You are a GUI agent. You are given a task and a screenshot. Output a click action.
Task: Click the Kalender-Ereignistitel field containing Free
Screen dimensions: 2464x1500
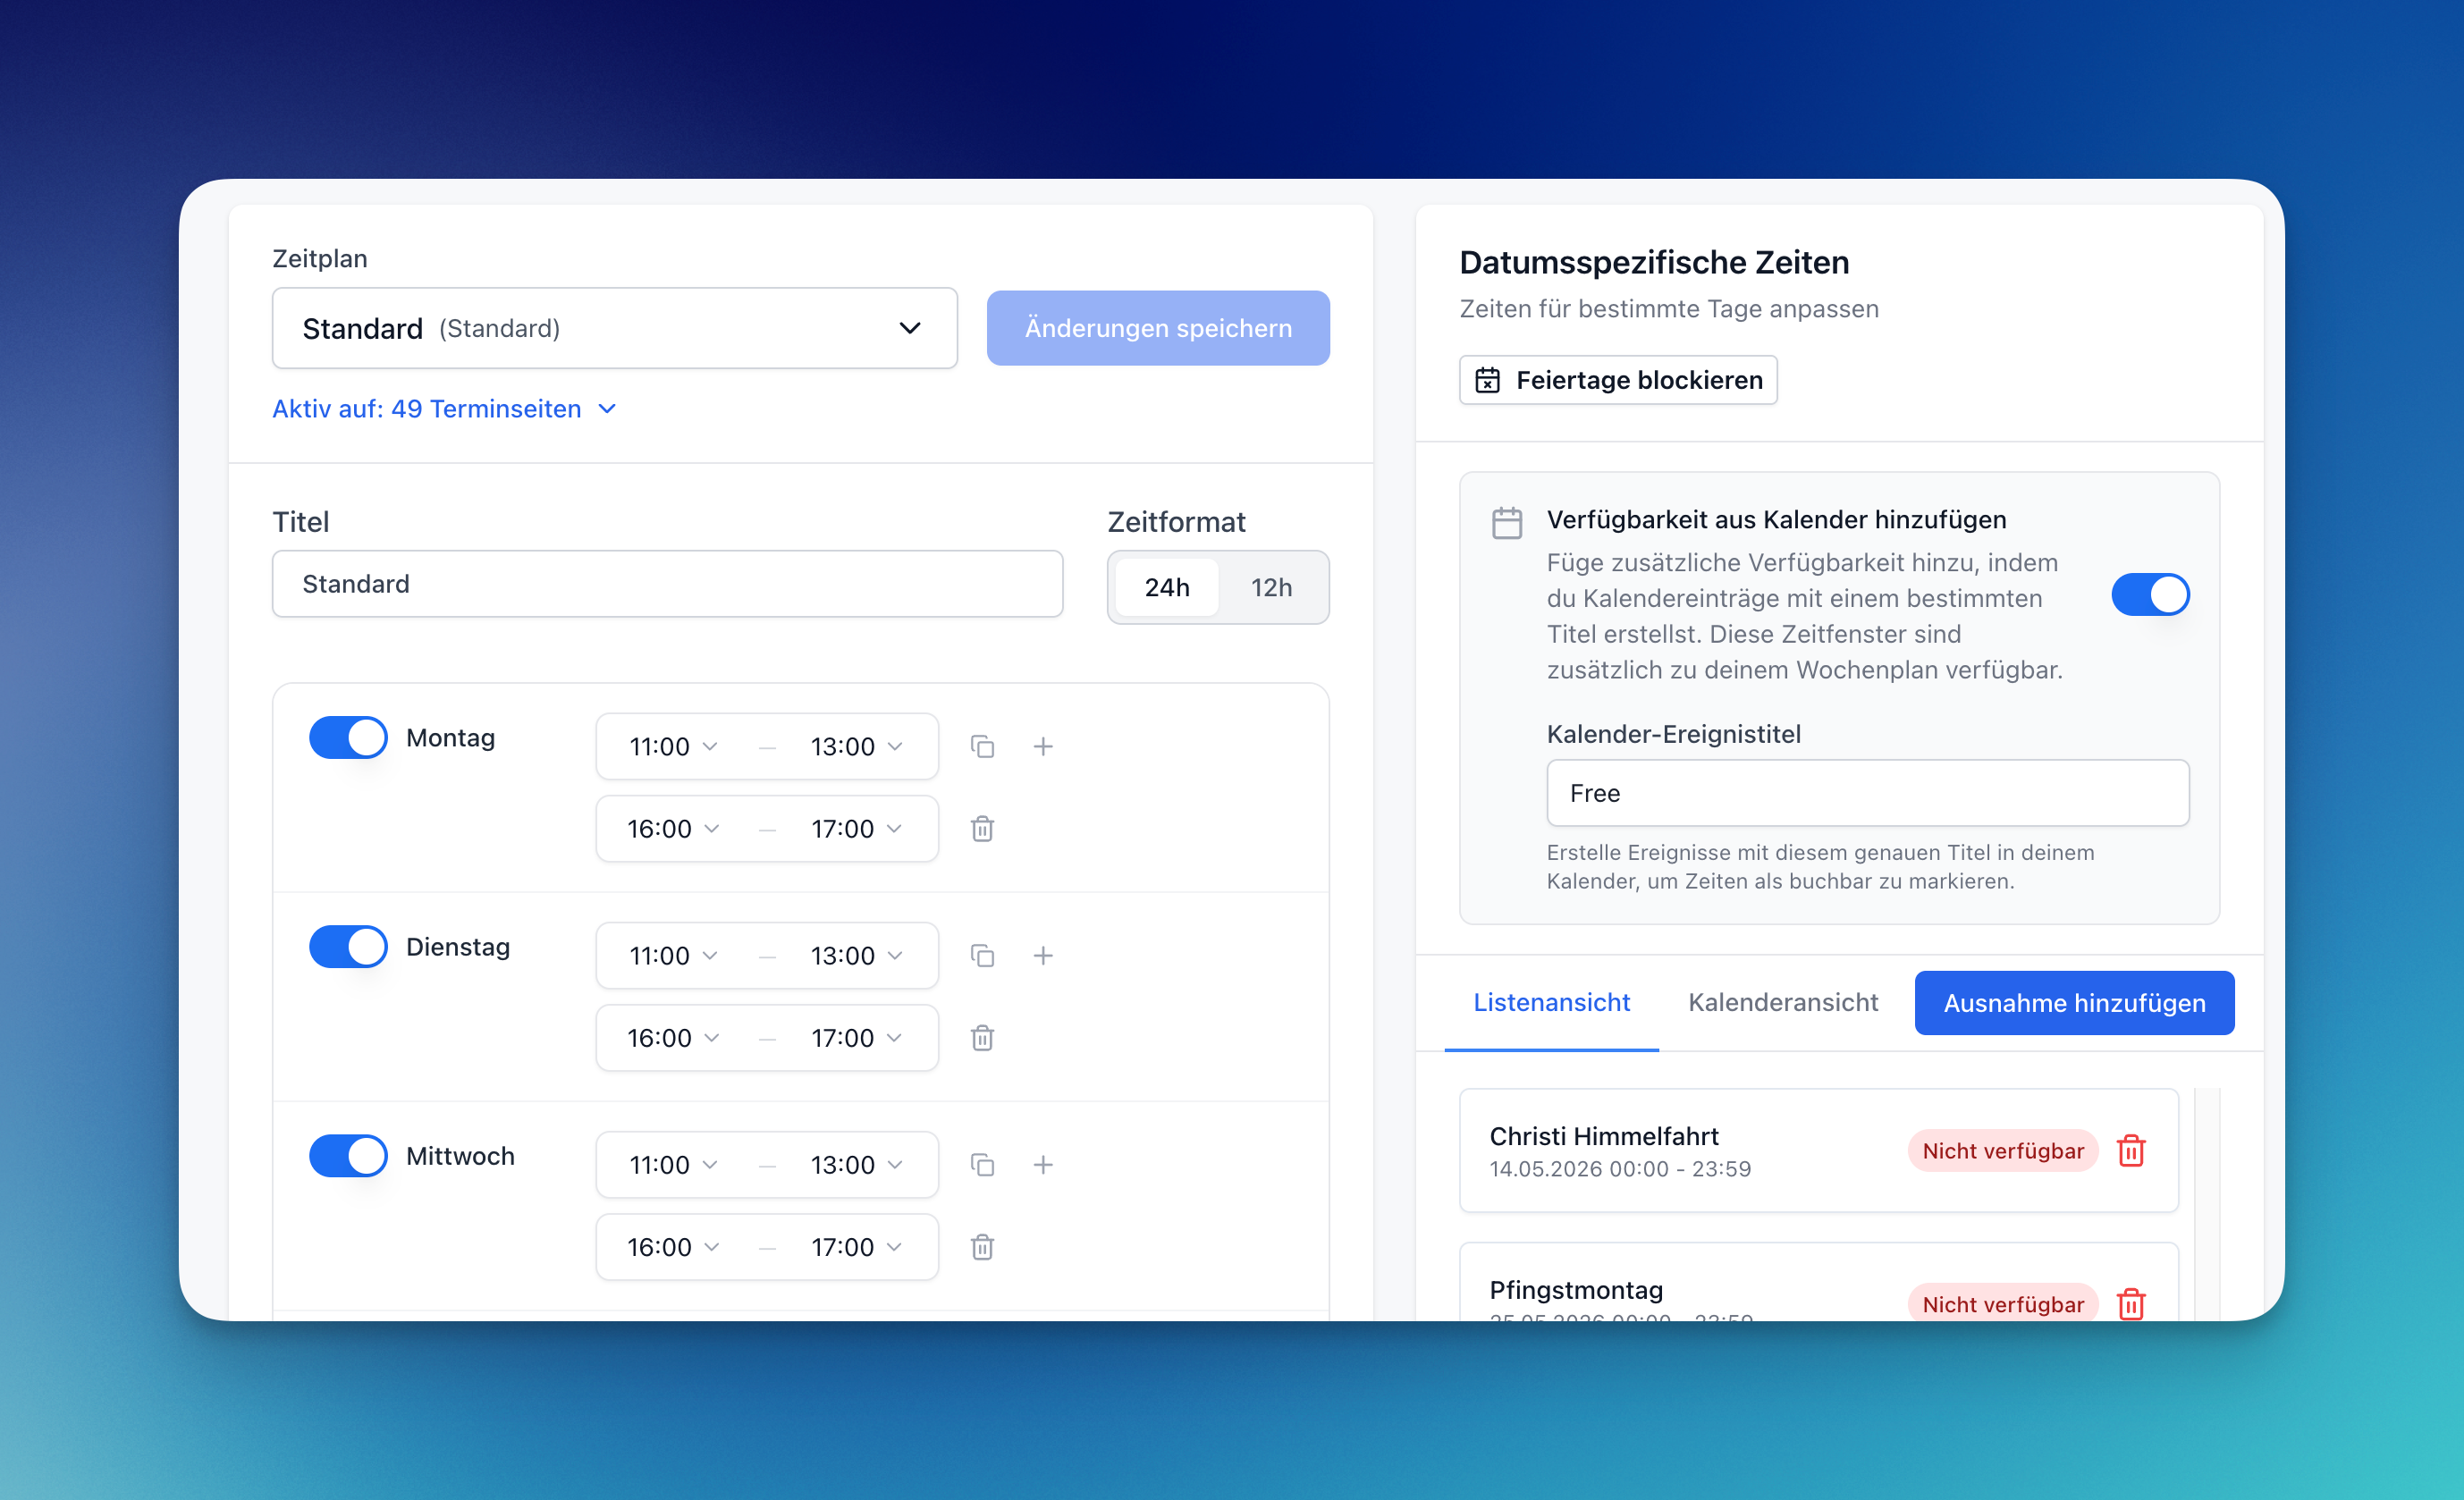(x=1867, y=793)
